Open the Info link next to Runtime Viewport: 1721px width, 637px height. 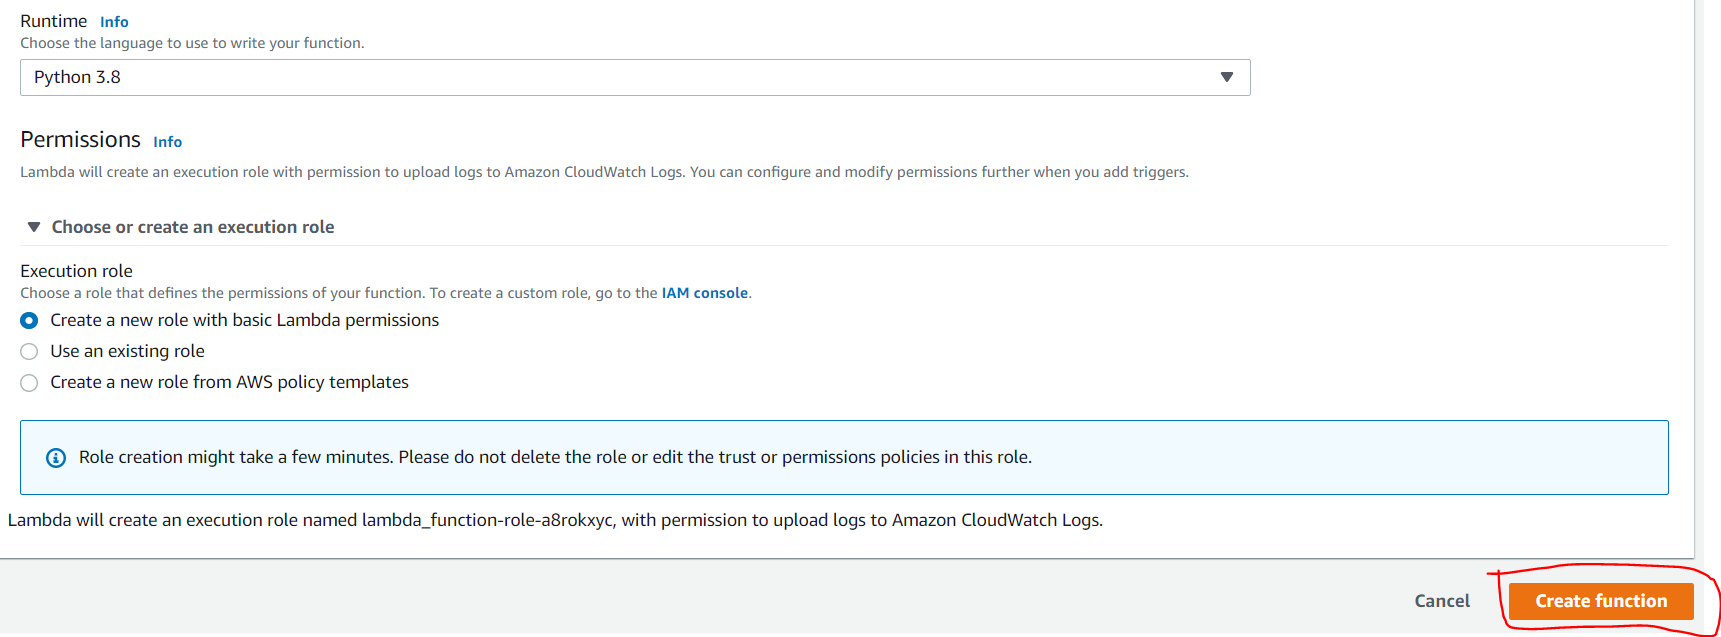click(114, 22)
